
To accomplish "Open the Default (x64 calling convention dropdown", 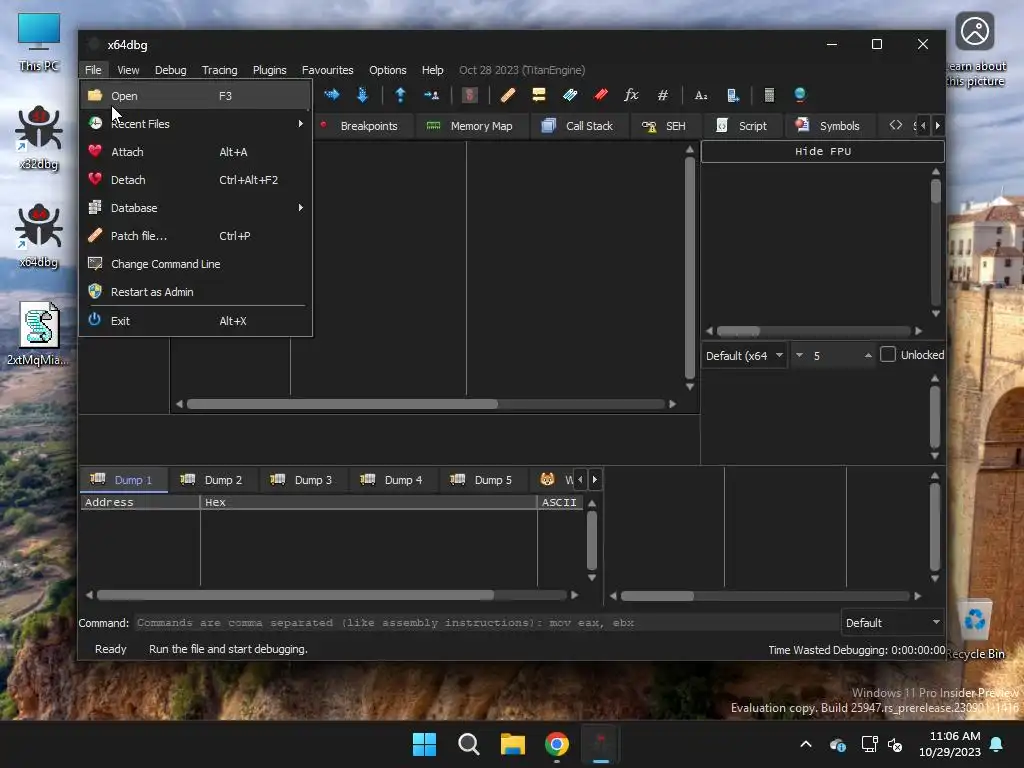I will coord(744,355).
